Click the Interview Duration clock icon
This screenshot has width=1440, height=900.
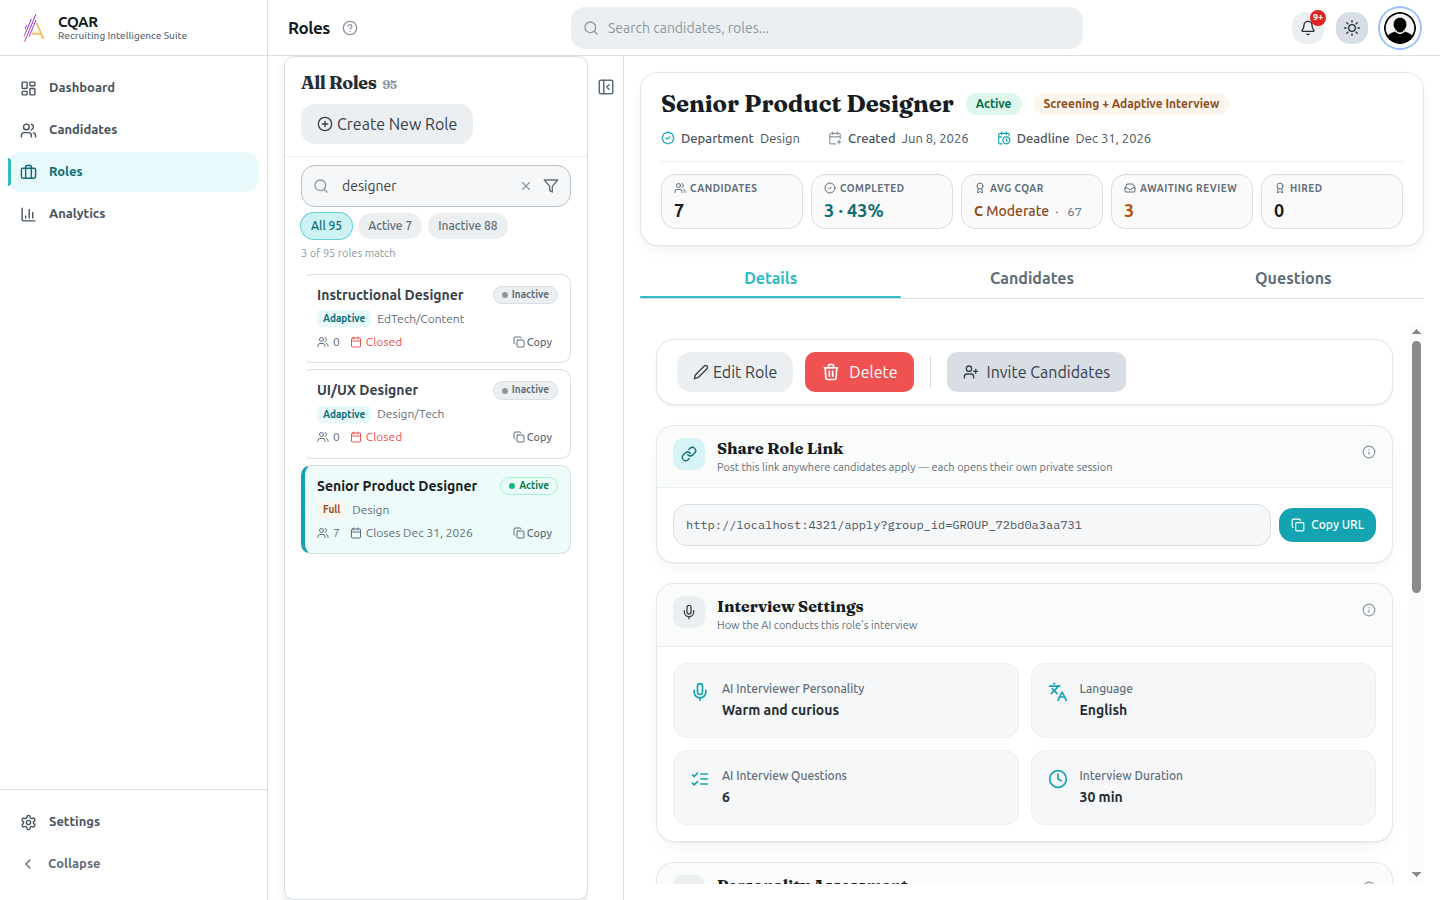click(1058, 779)
